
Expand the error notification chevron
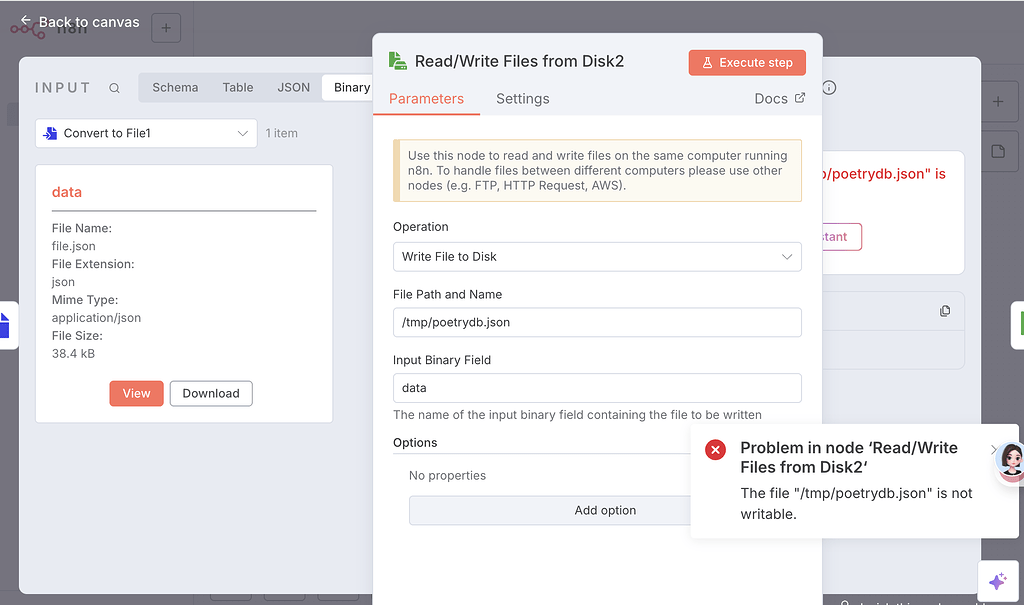tap(992, 449)
